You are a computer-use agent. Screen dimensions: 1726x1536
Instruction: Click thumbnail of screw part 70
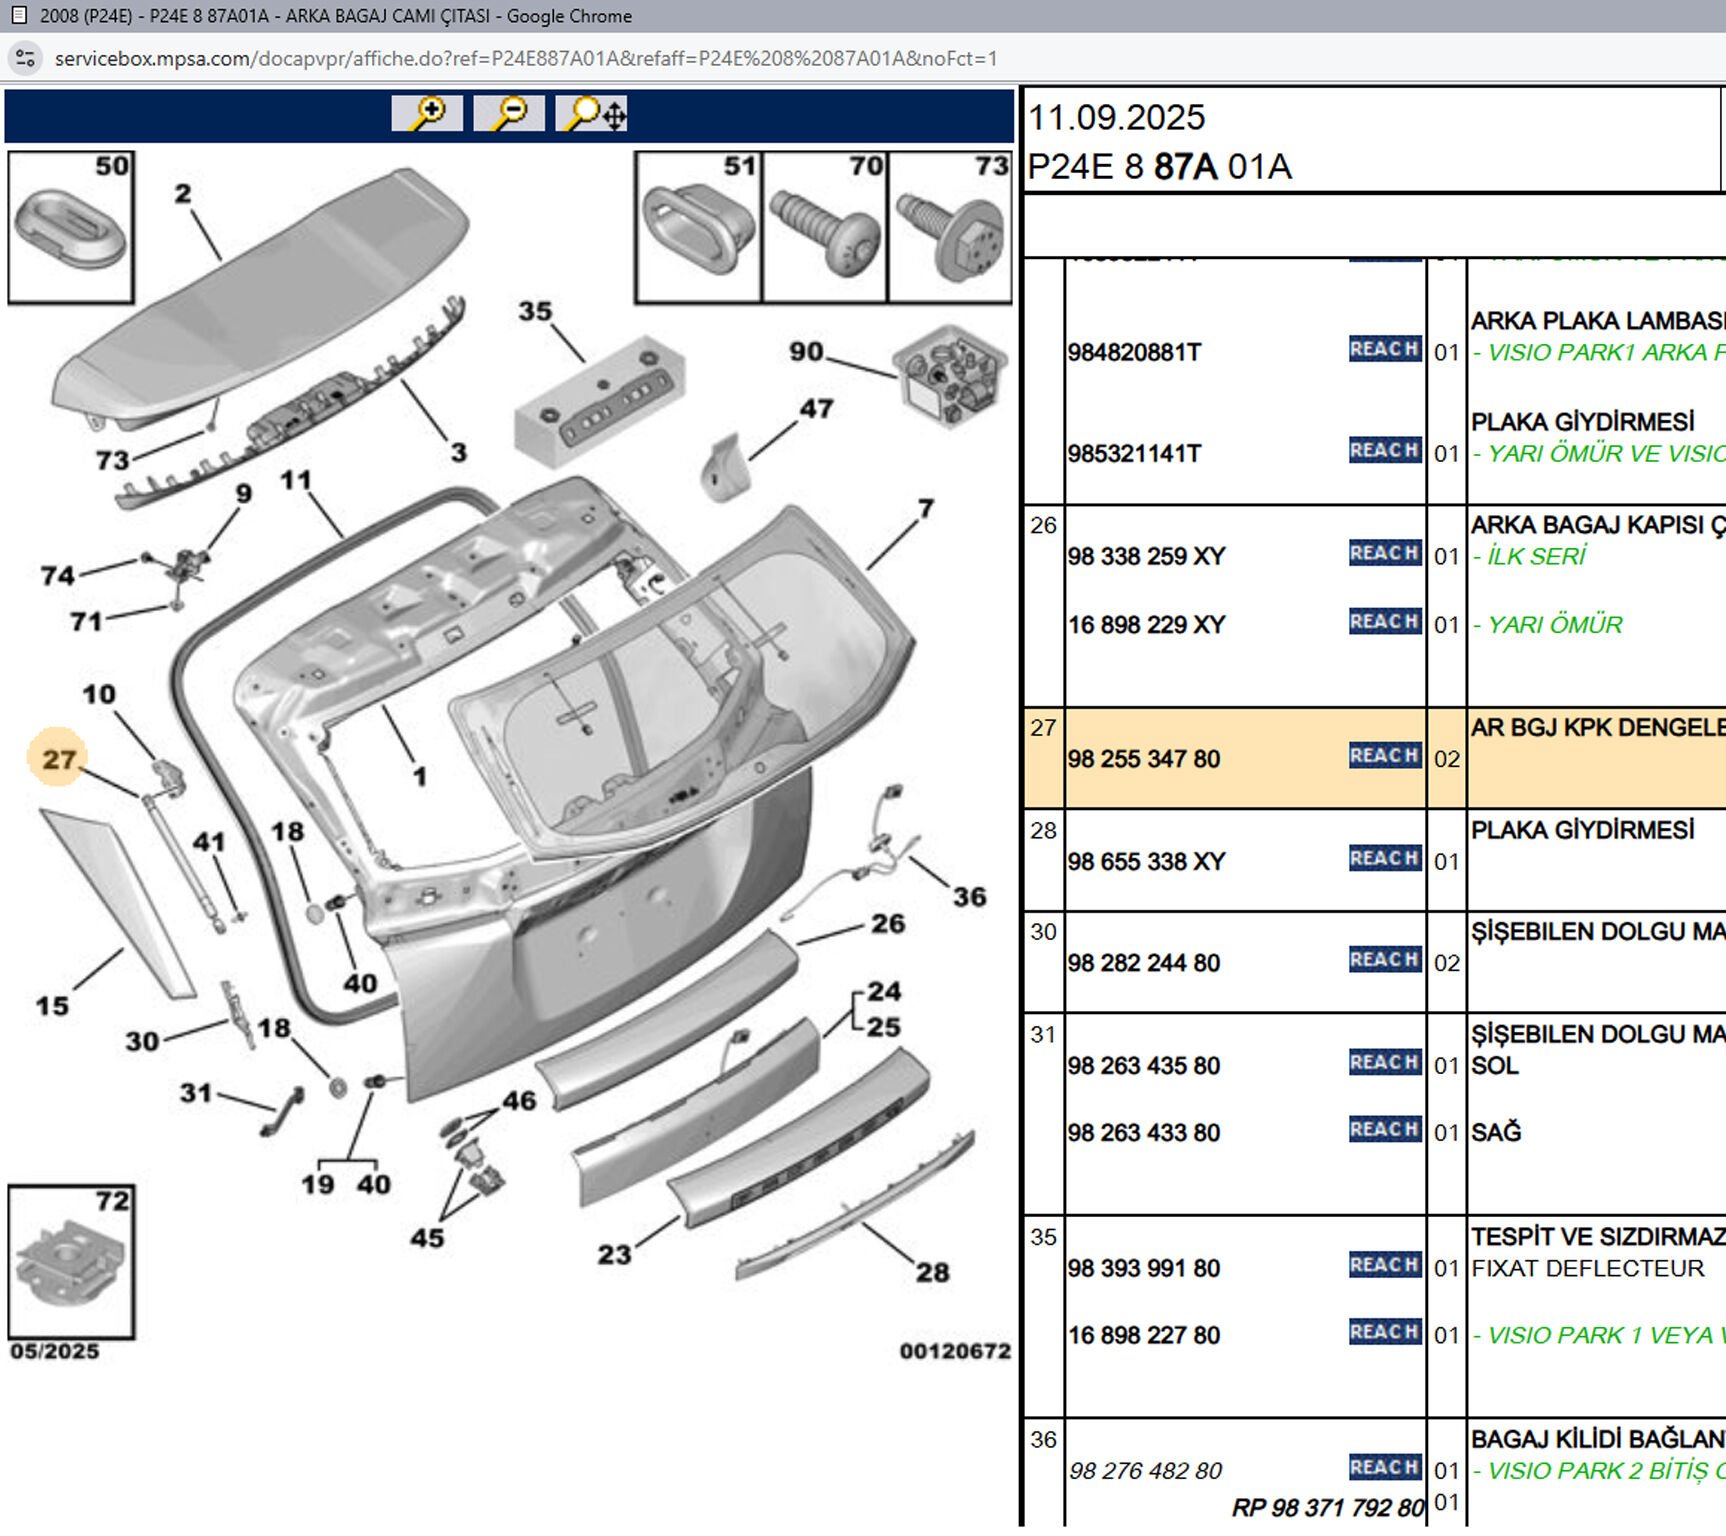click(825, 228)
